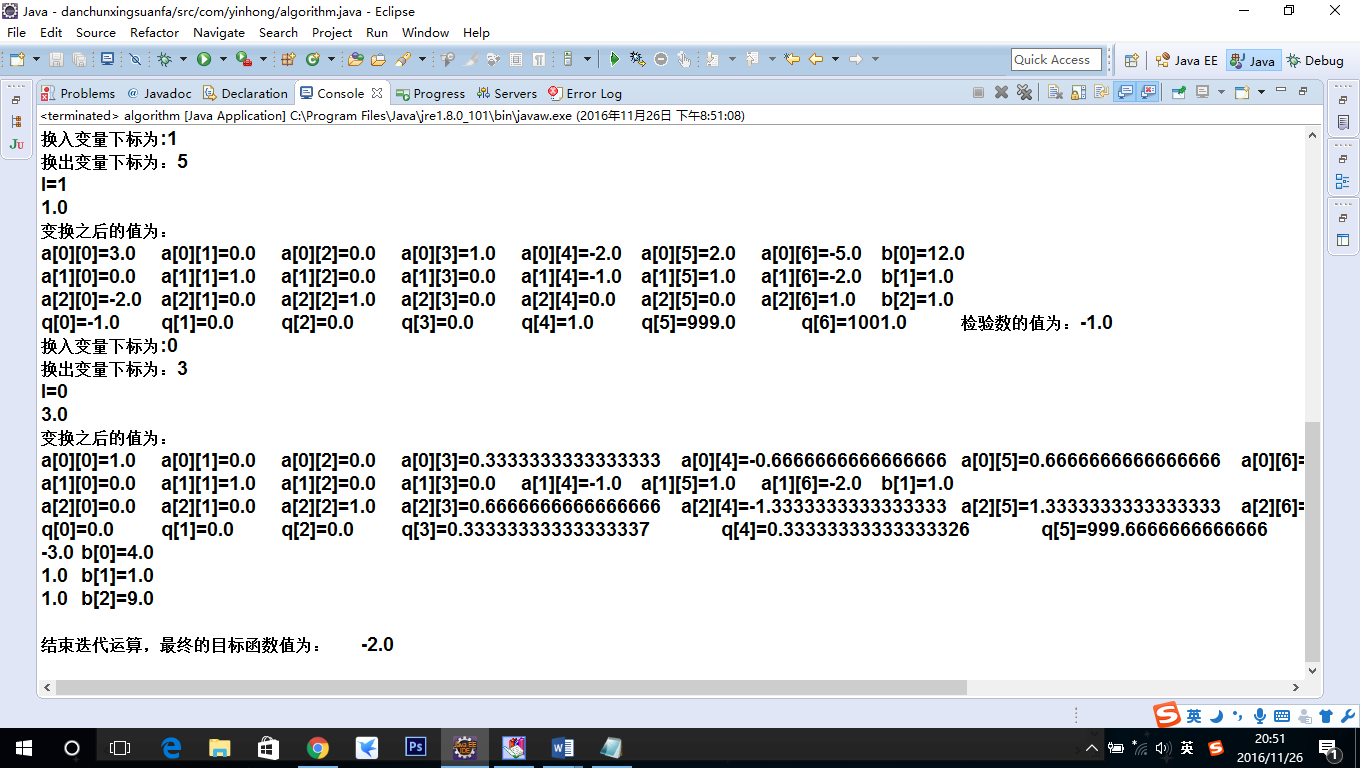Click the Back navigation arrow icon
This screenshot has width=1360, height=768.
coord(816,59)
